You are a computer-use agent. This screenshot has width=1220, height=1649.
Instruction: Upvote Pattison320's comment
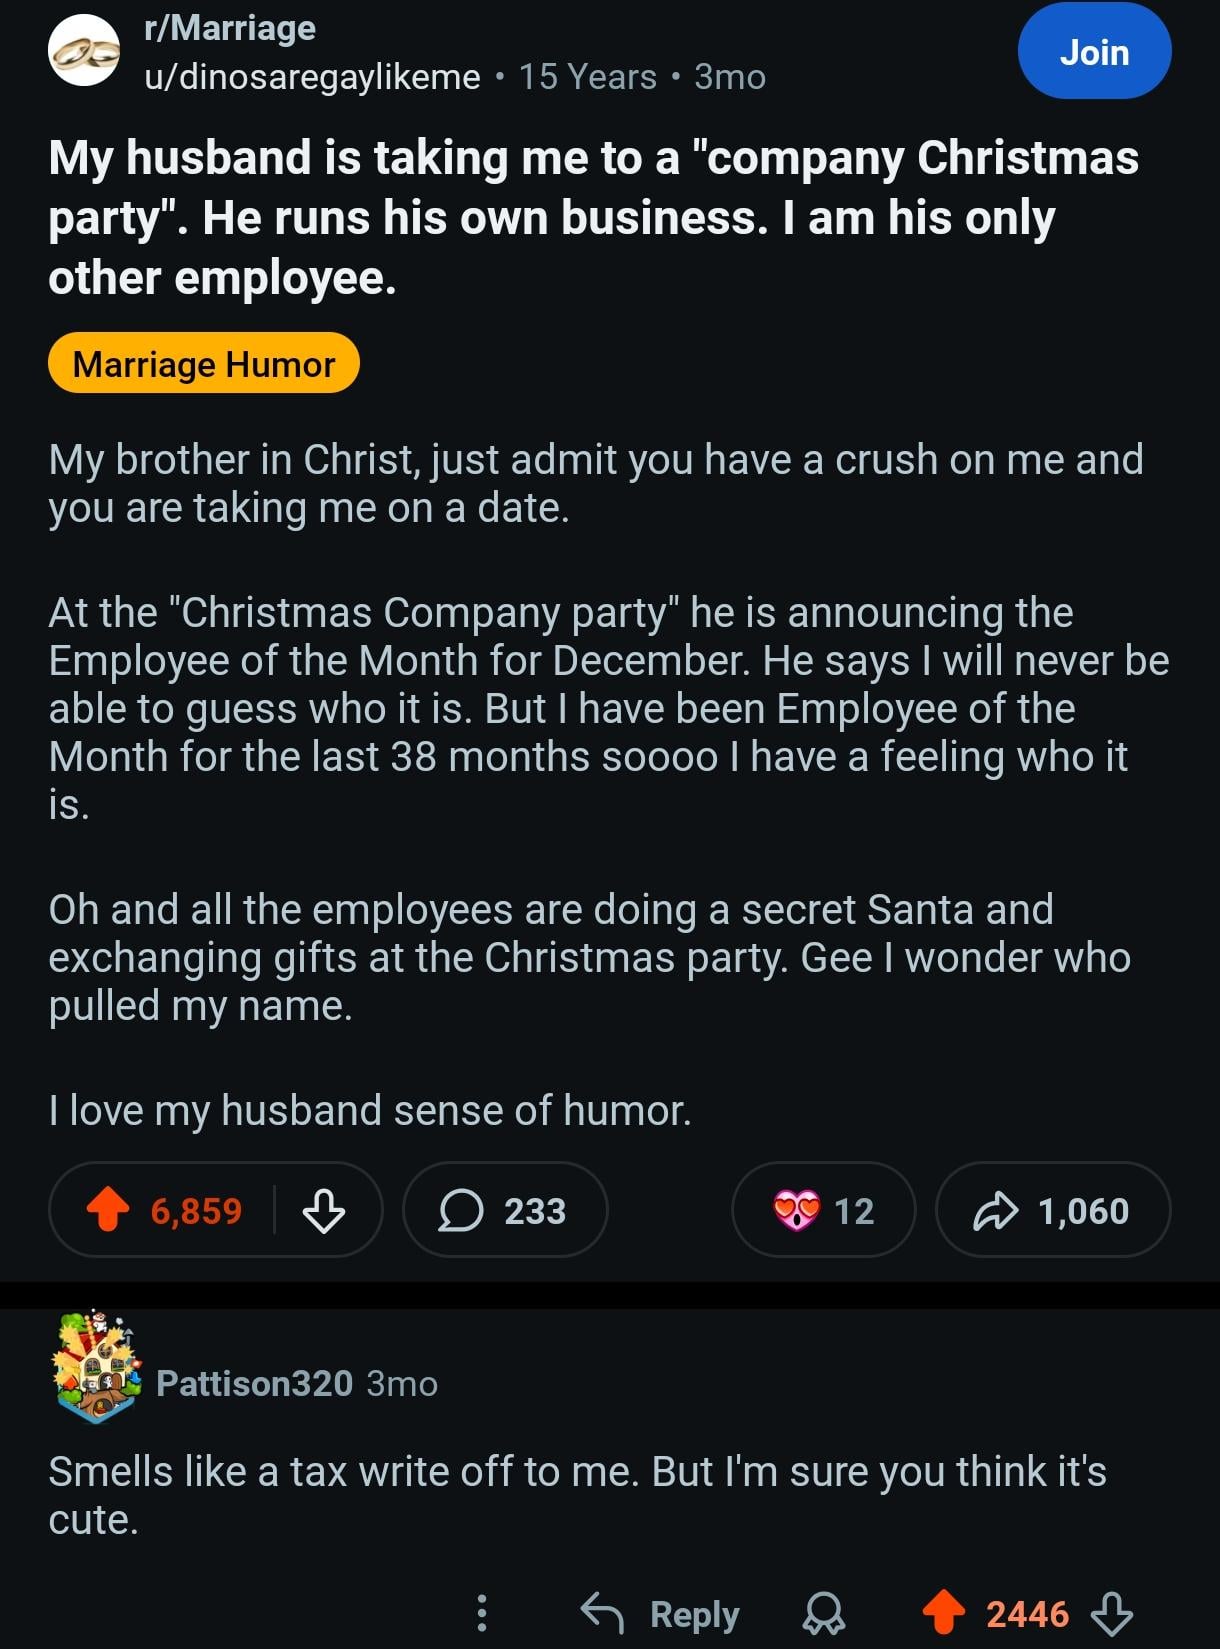pos(943,1612)
